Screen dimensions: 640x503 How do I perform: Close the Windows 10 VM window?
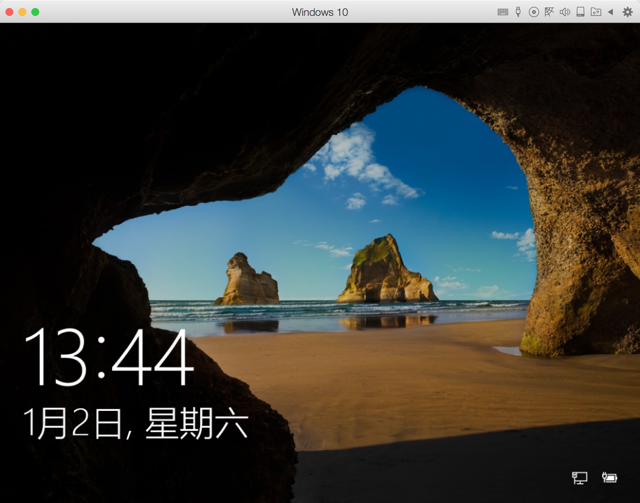9,12
